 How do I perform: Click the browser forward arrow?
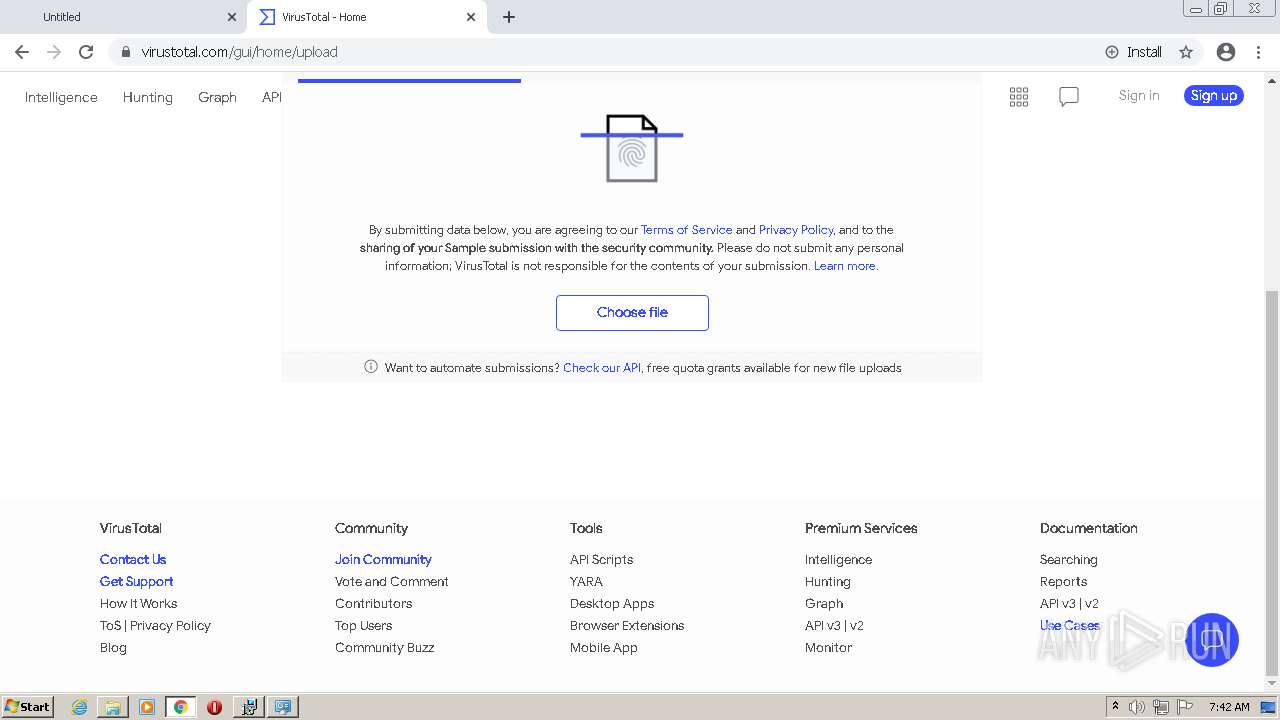click(x=54, y=52)
